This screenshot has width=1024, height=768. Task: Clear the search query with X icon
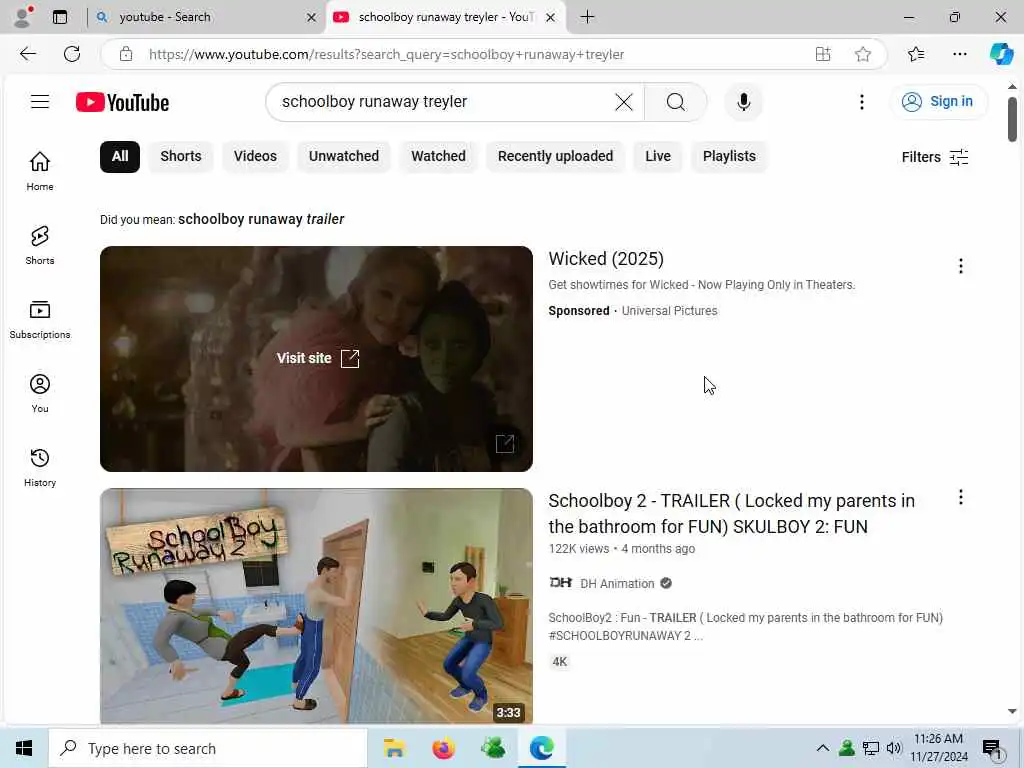[x=624, y=102]
